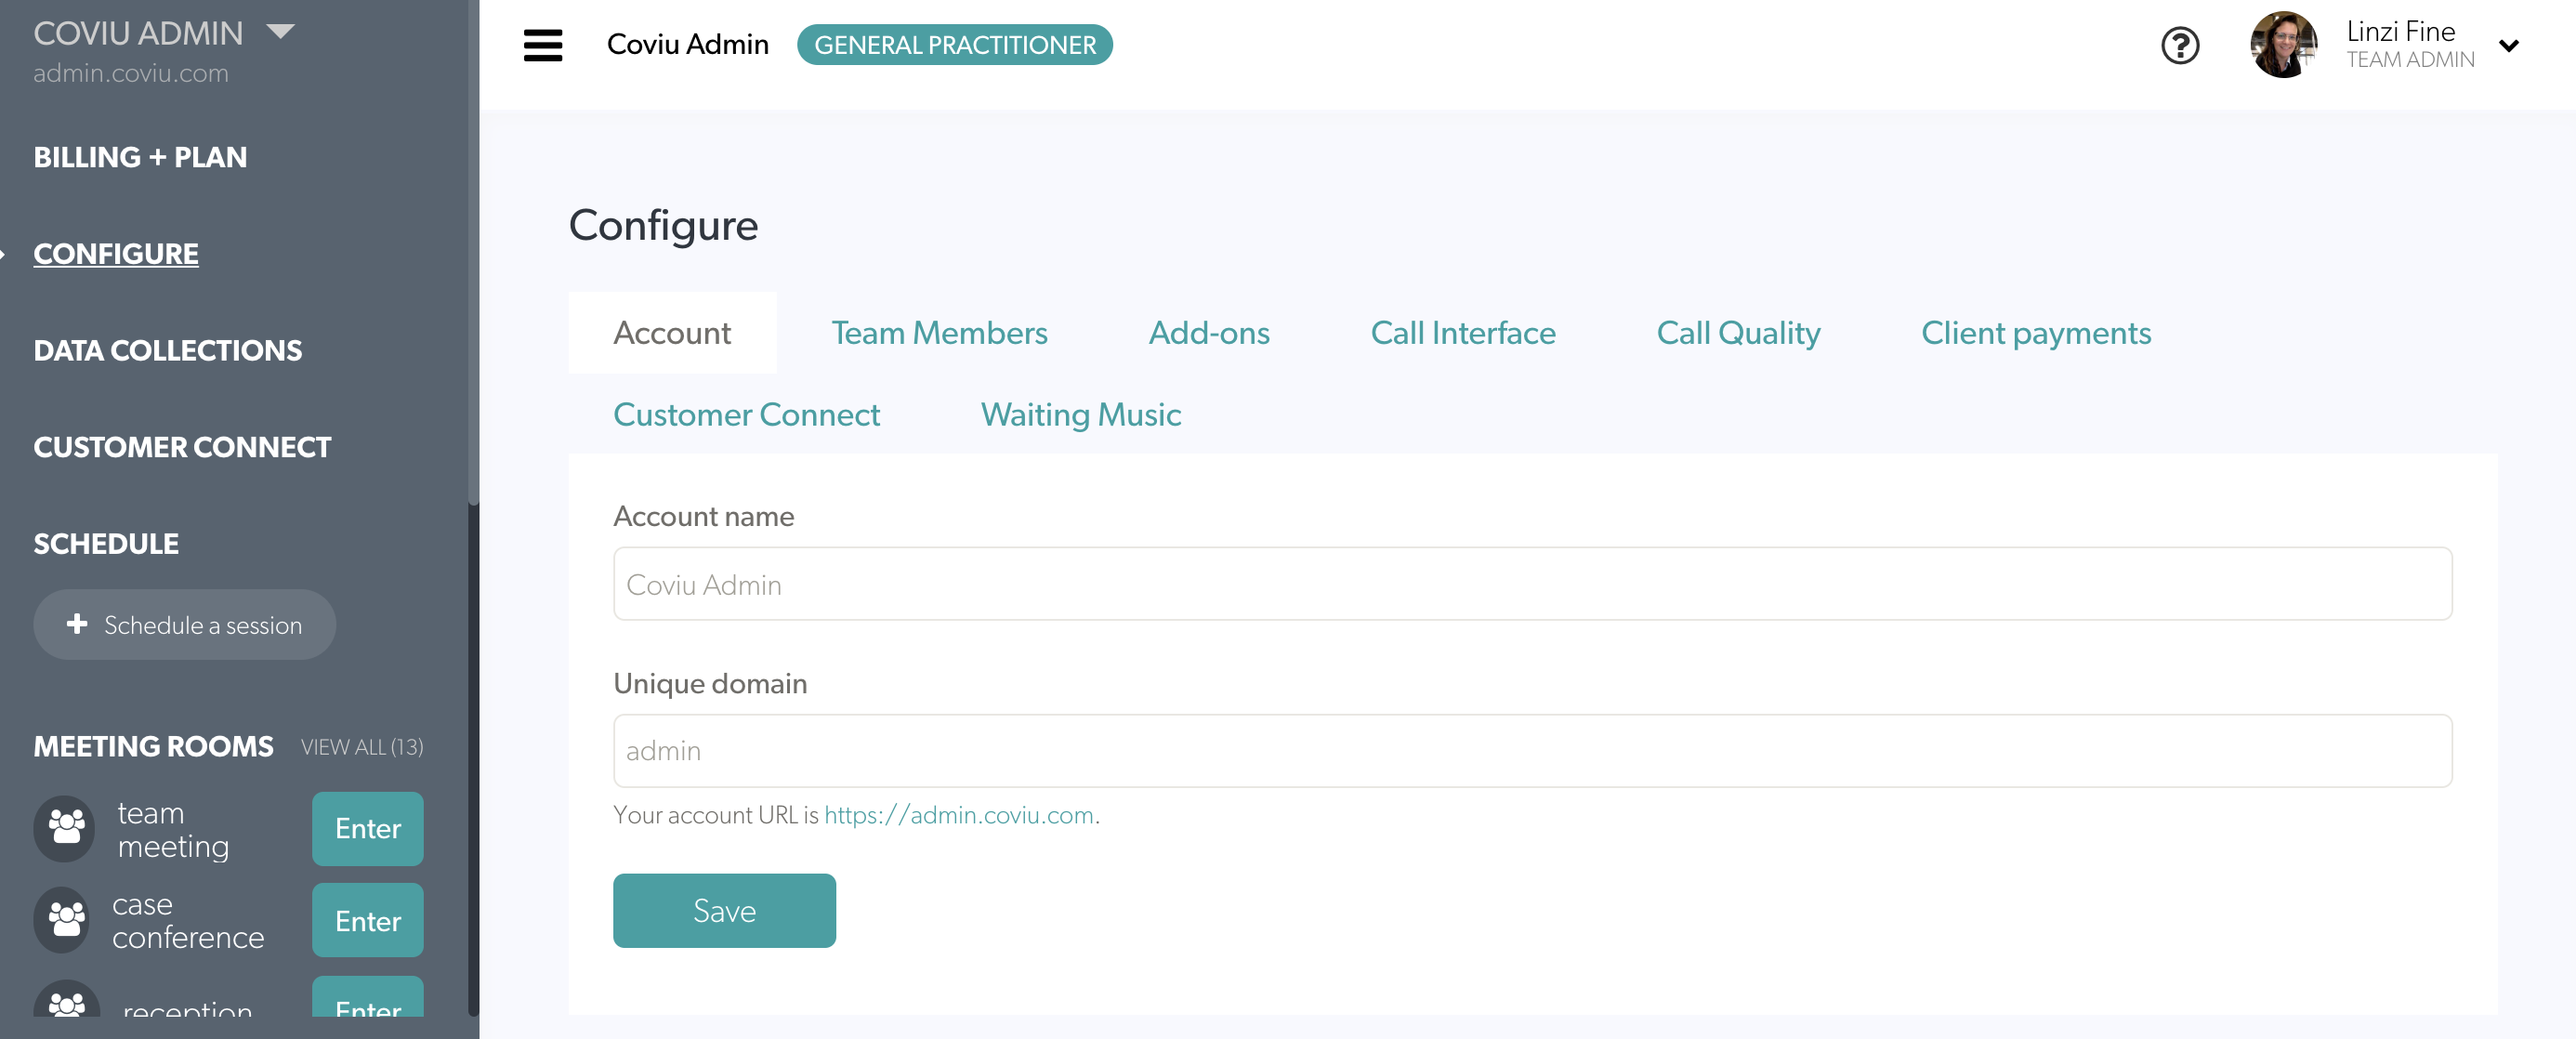Click Coviu Admin title in top bar

tap(688, 45)
